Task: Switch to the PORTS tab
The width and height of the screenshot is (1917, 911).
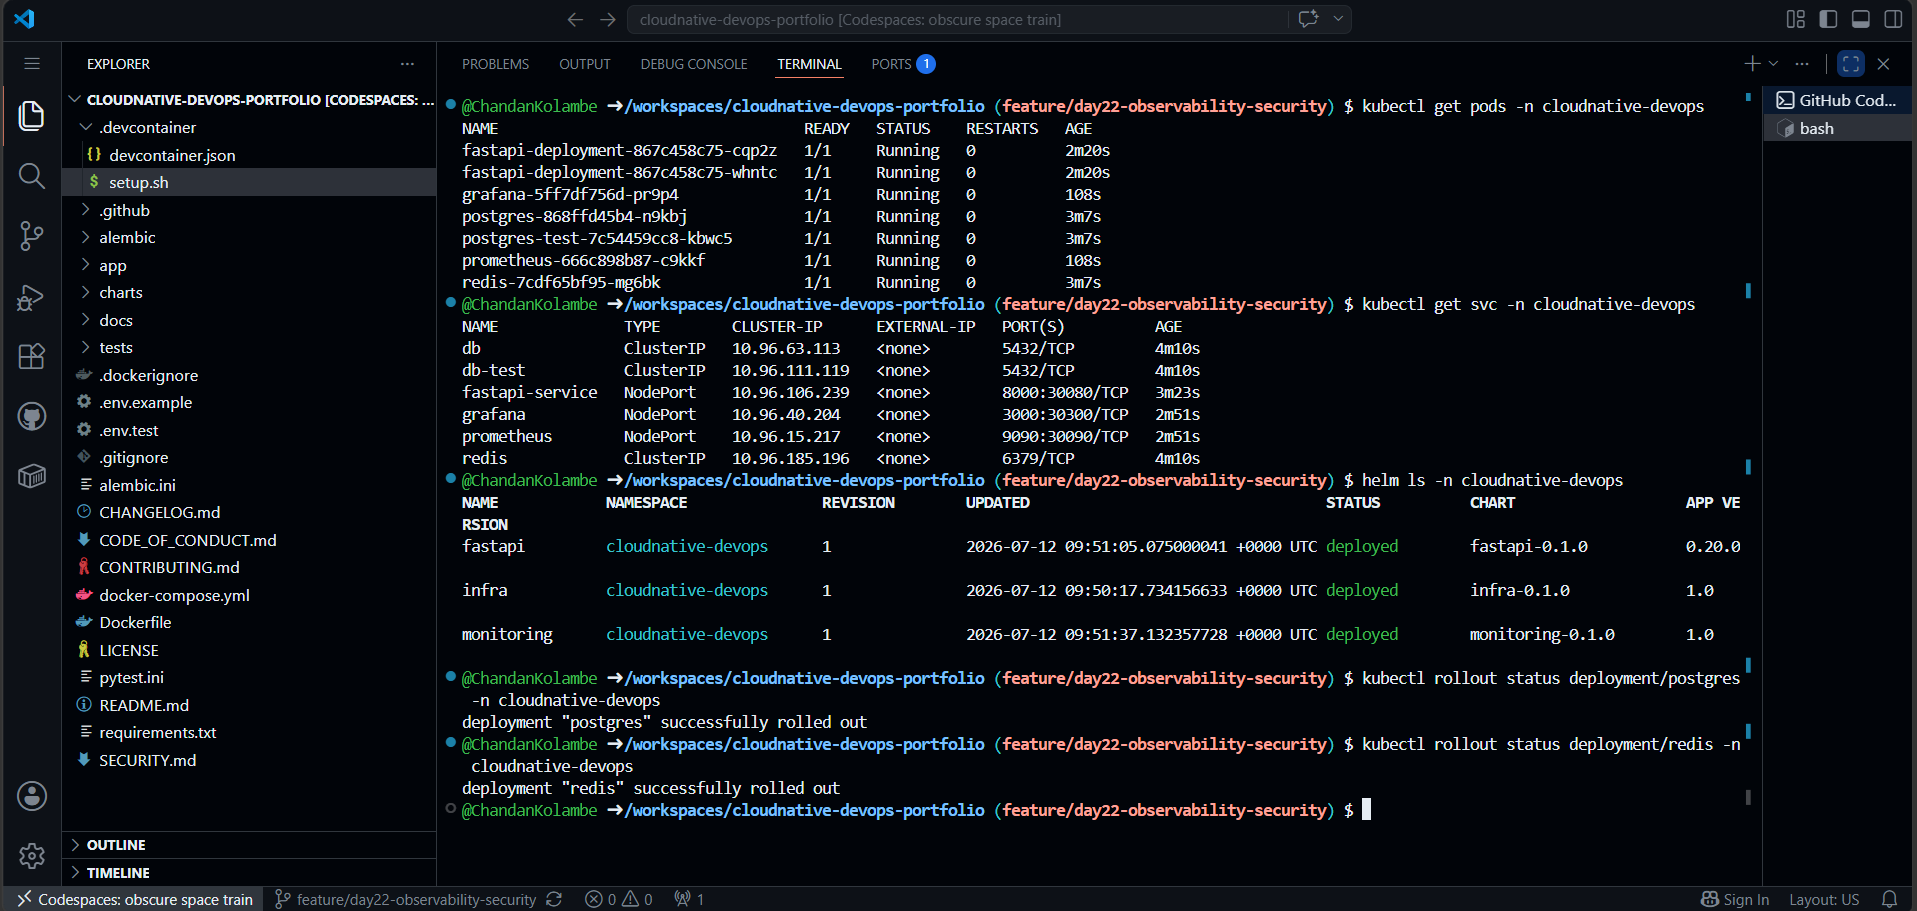Action: 902,64
